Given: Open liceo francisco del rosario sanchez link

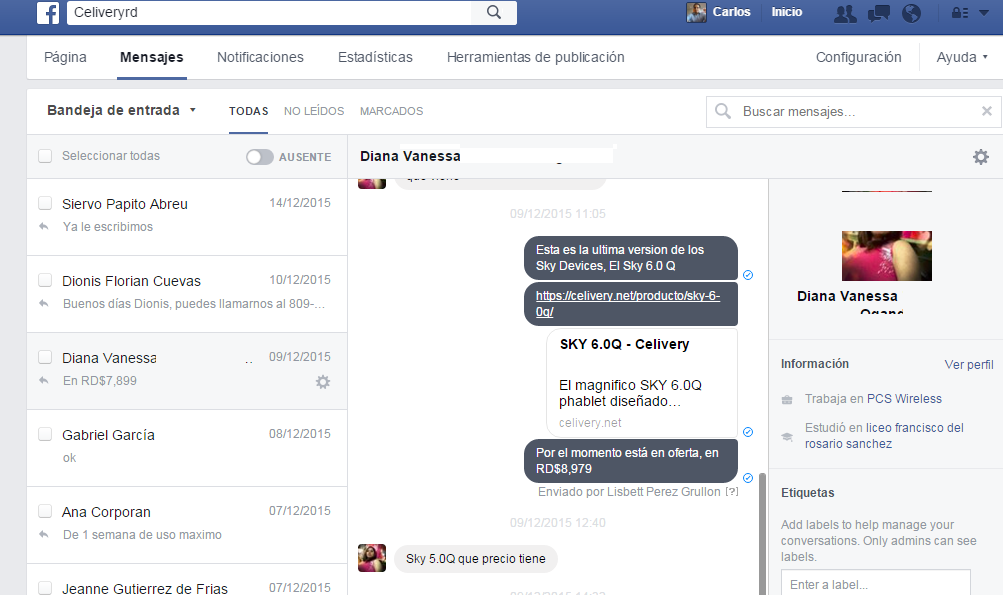Looking at the screenshot, I should (885, 436).
